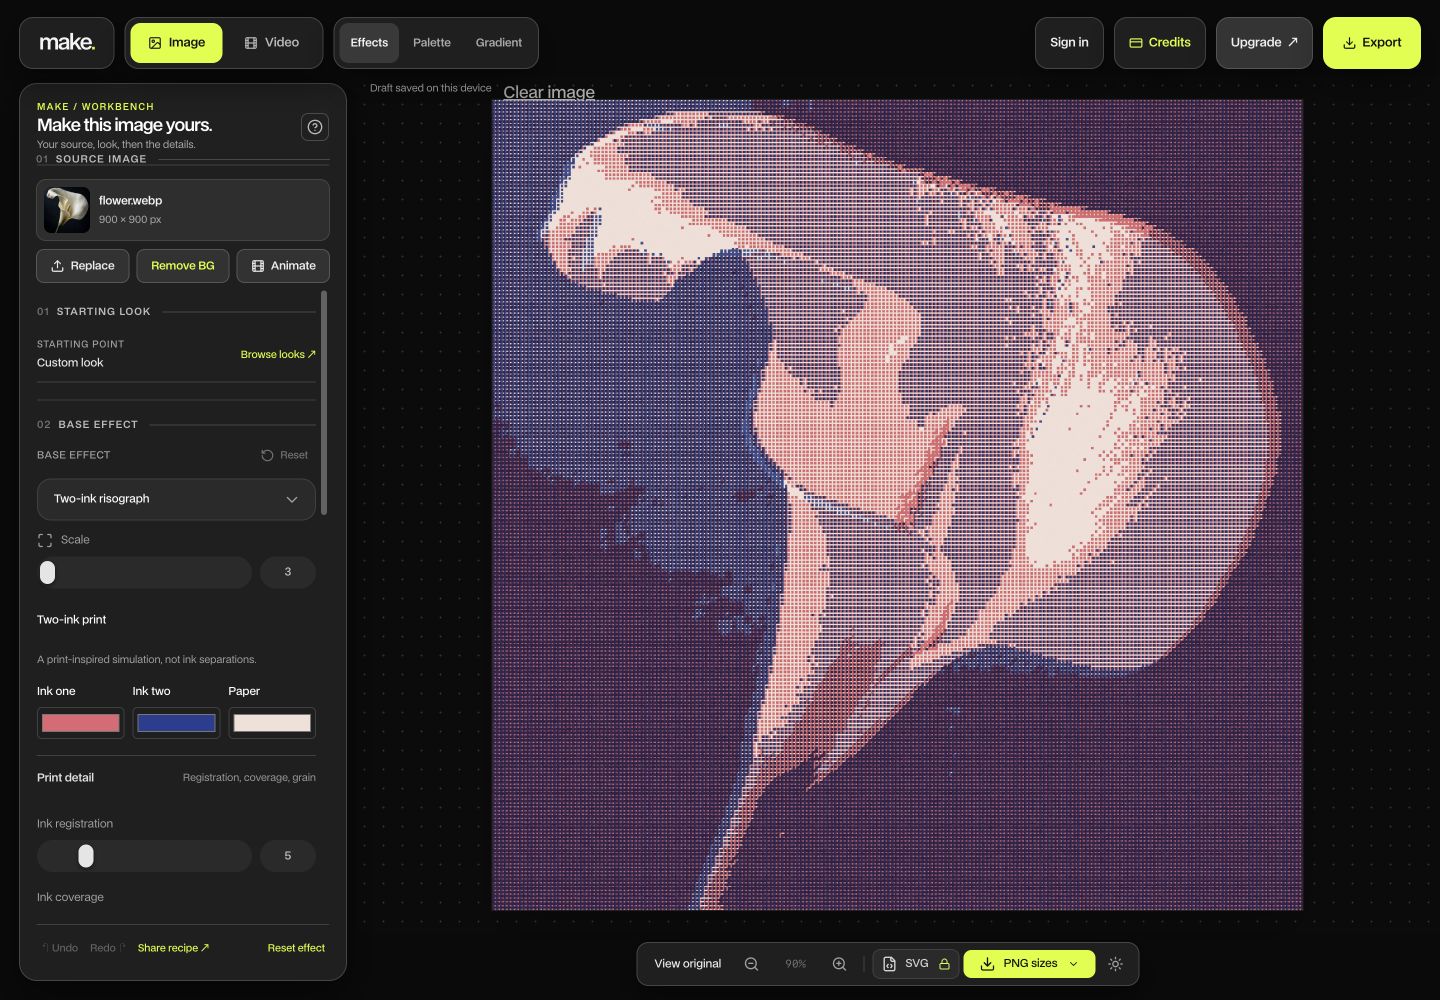Toggle the theme brightness sun icon
This screenshot has height=1000, width=1440.
(1115, 964)
